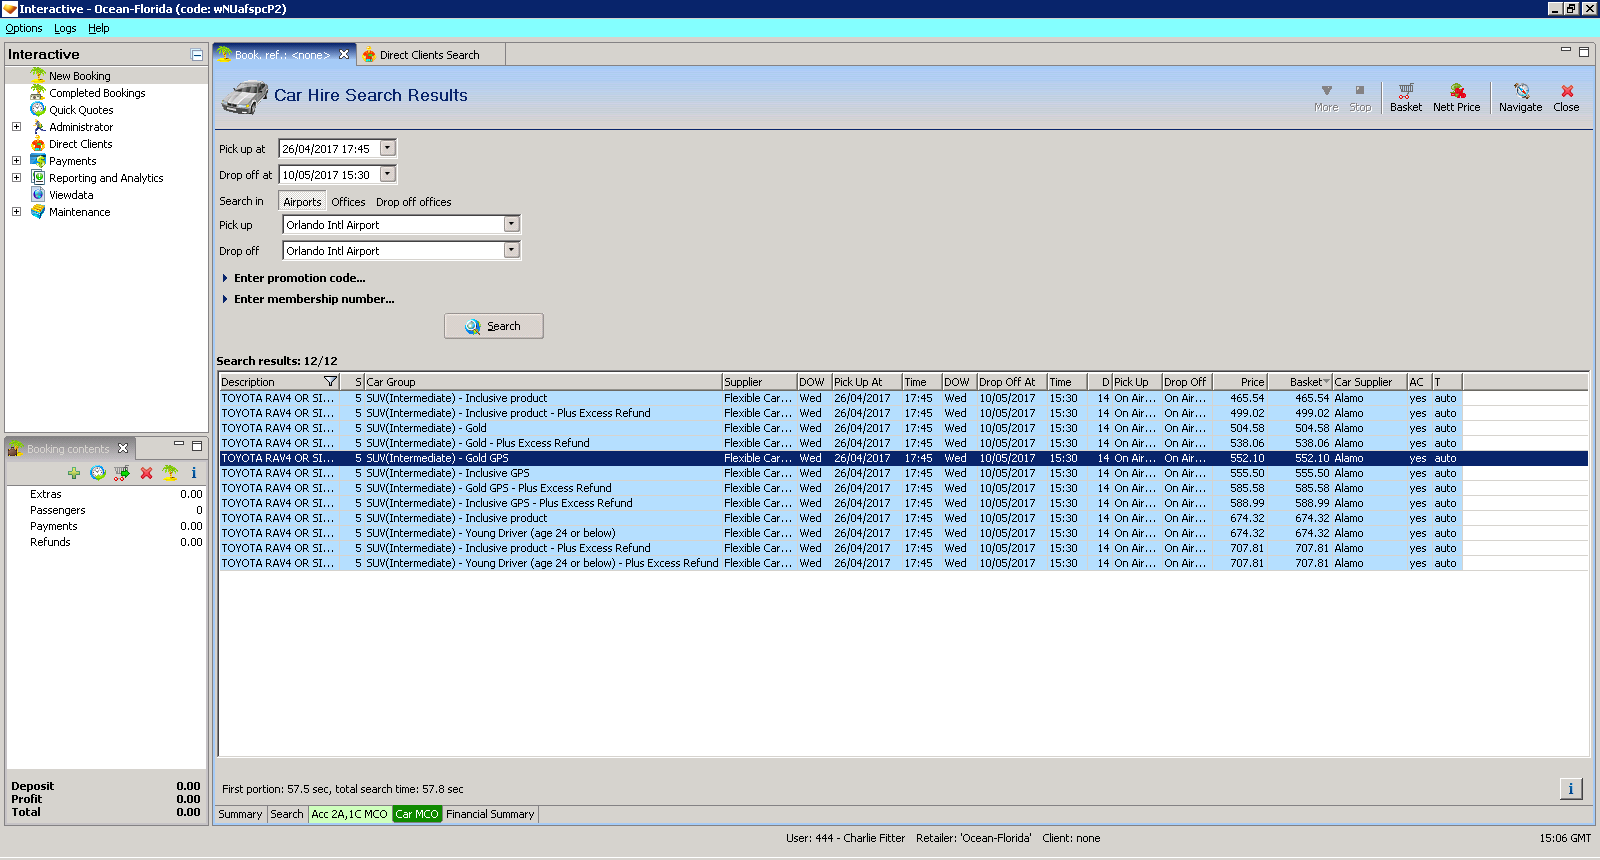Minimize the editor area view
1600x860 pixels.
pyautogui.click(x=1566, y=50)
